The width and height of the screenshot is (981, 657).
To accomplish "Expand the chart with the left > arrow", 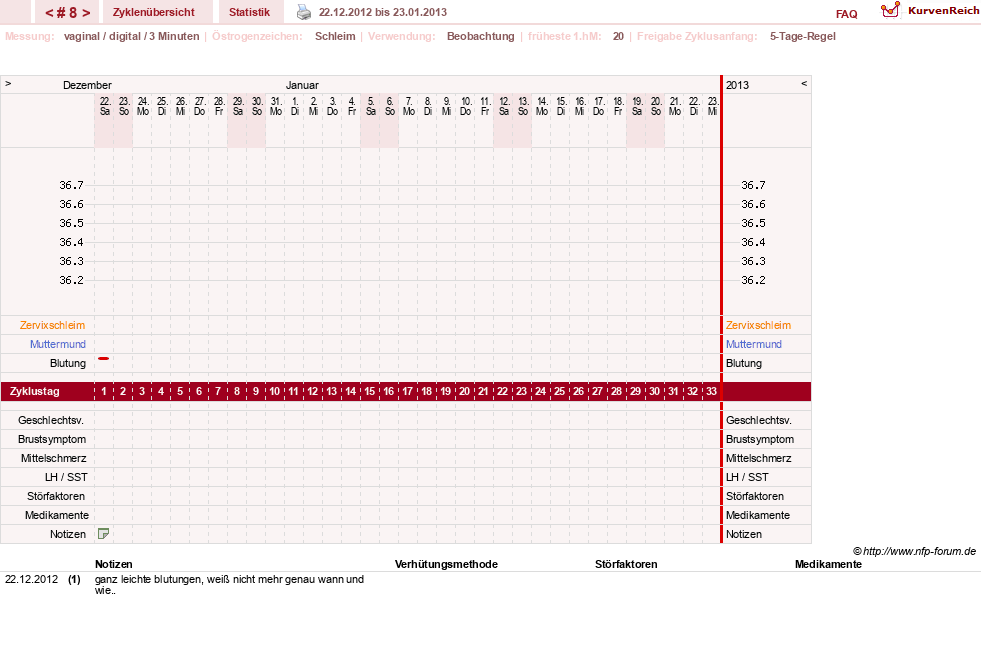I will pyautogui.click(x=8, y=83).
